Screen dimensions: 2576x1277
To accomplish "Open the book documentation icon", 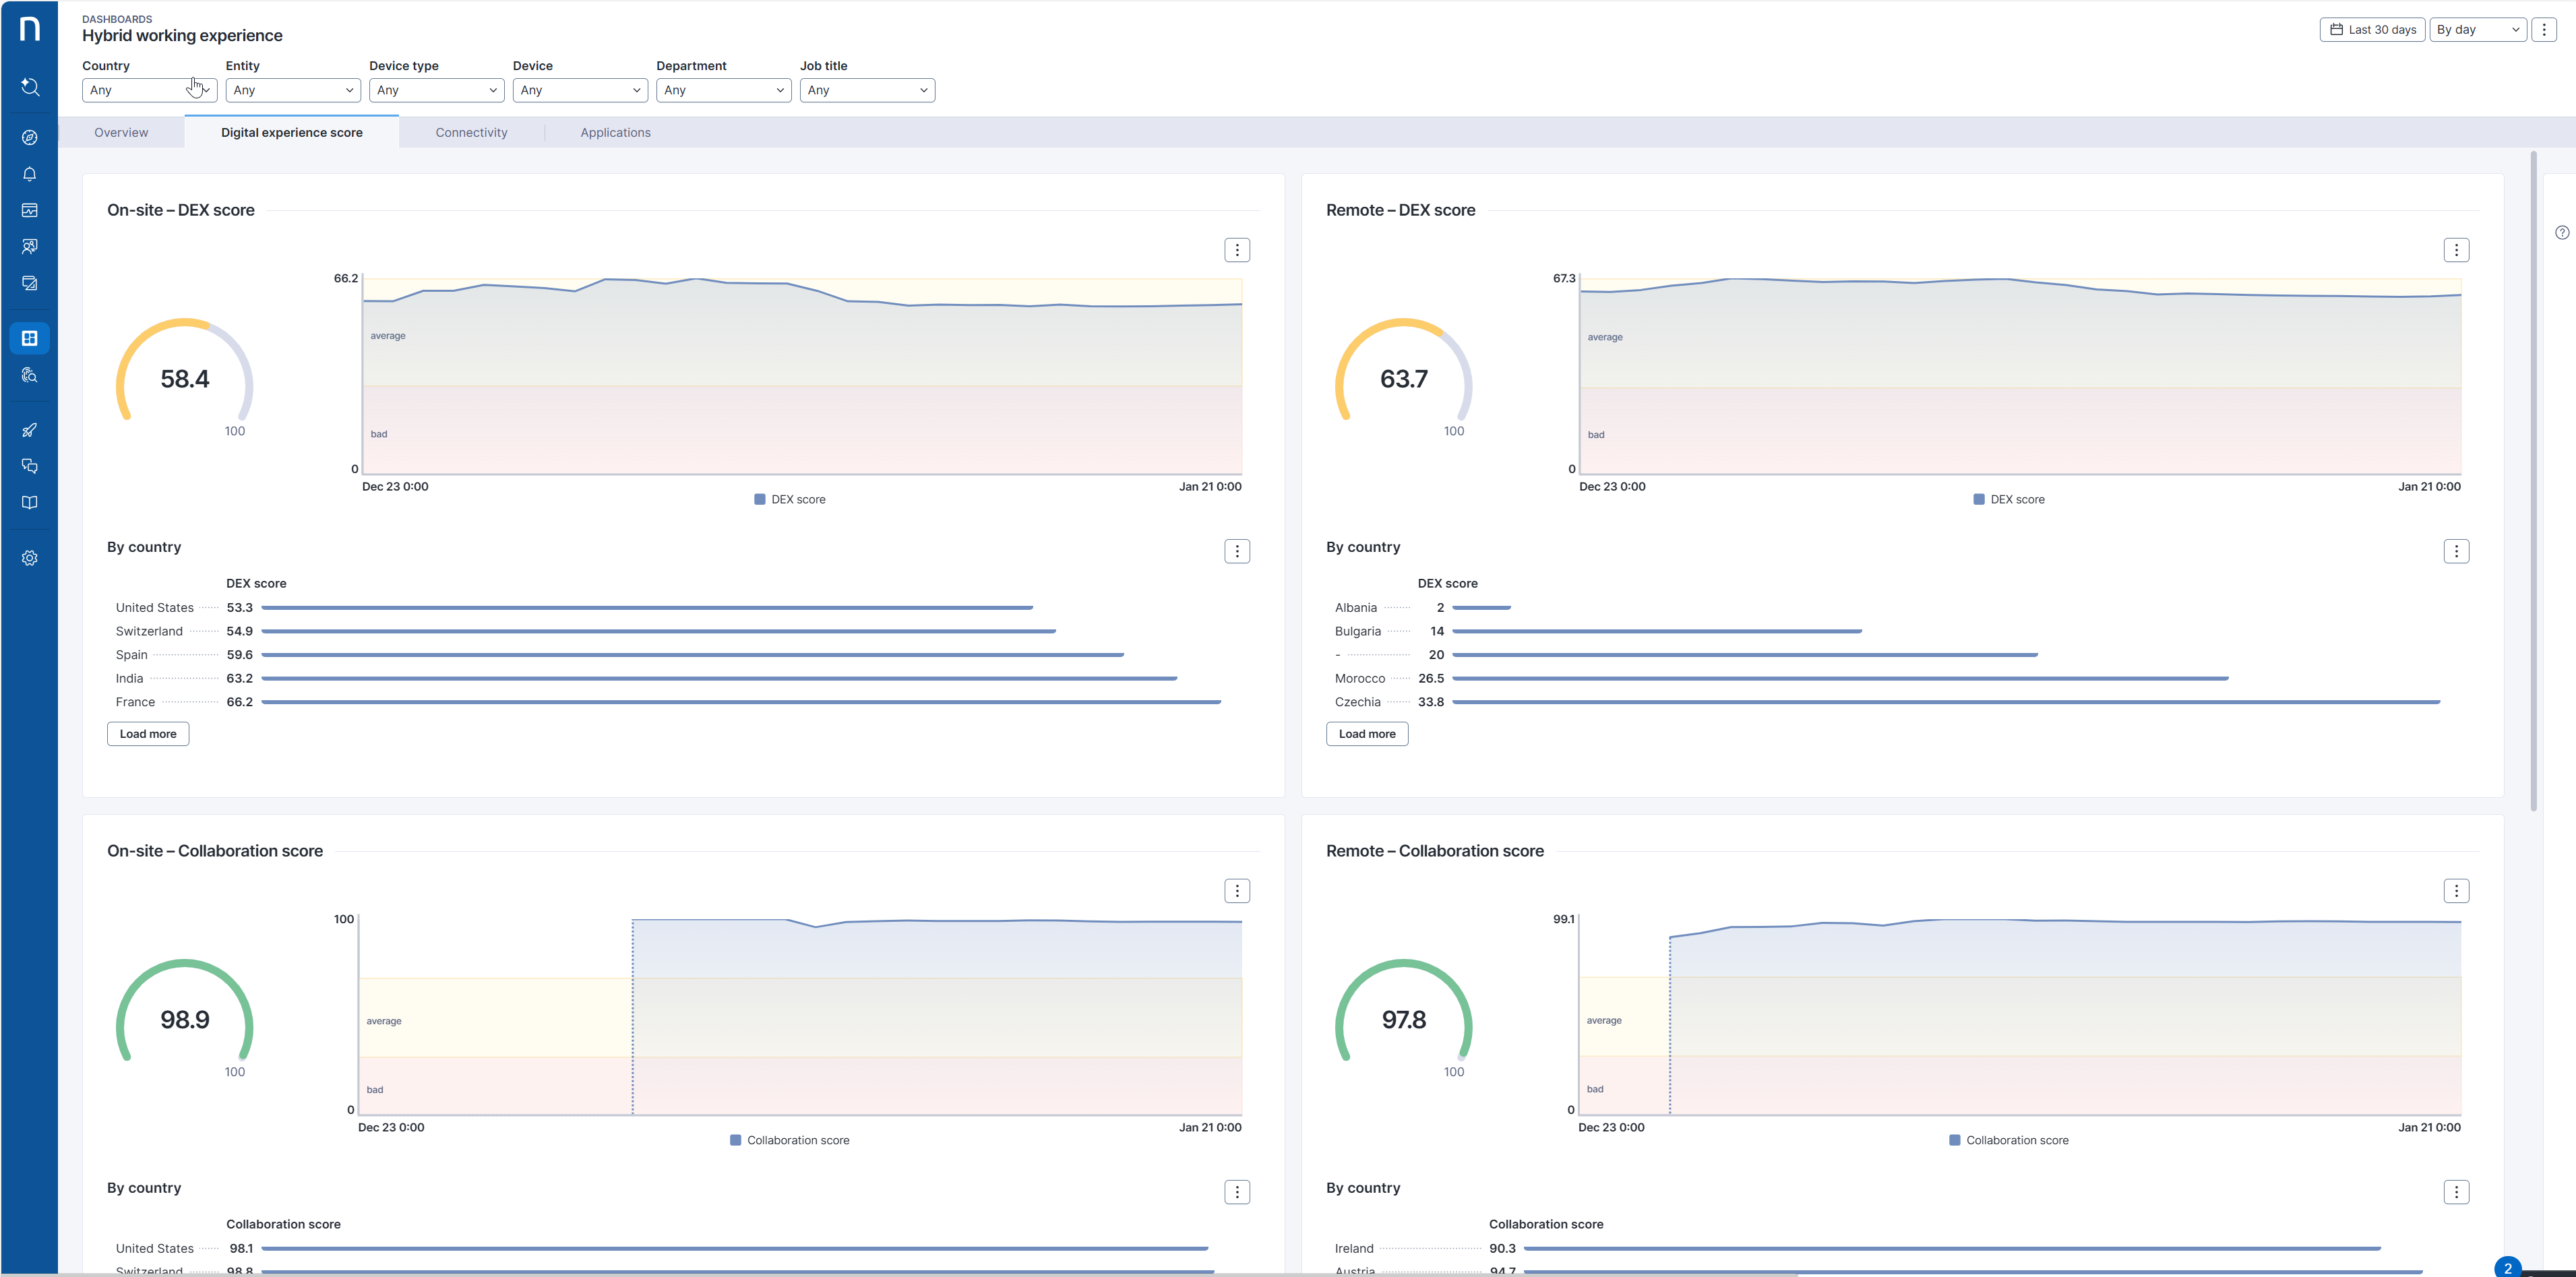I will 30,503.
